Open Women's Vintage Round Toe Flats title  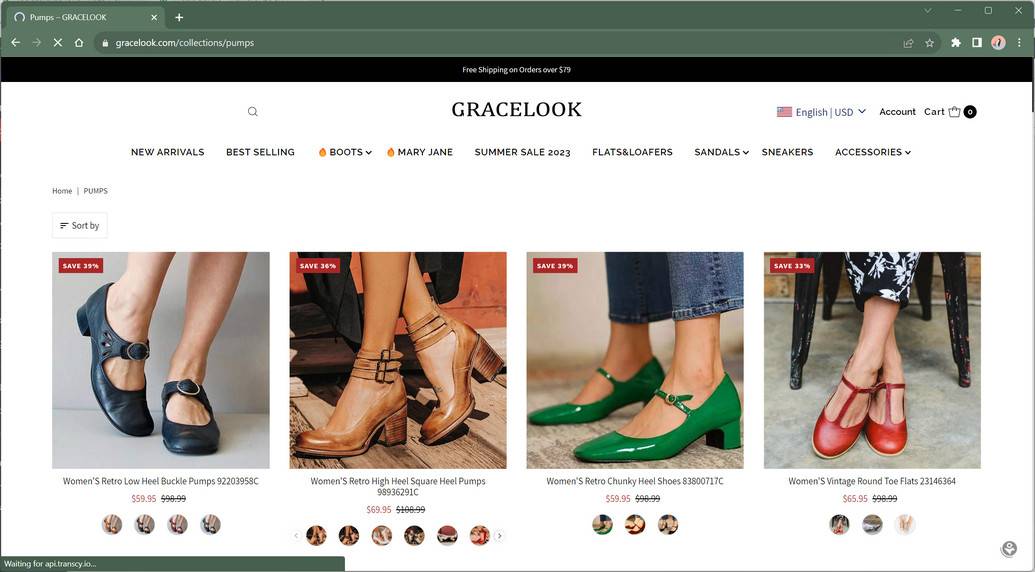tap(872, 481)
